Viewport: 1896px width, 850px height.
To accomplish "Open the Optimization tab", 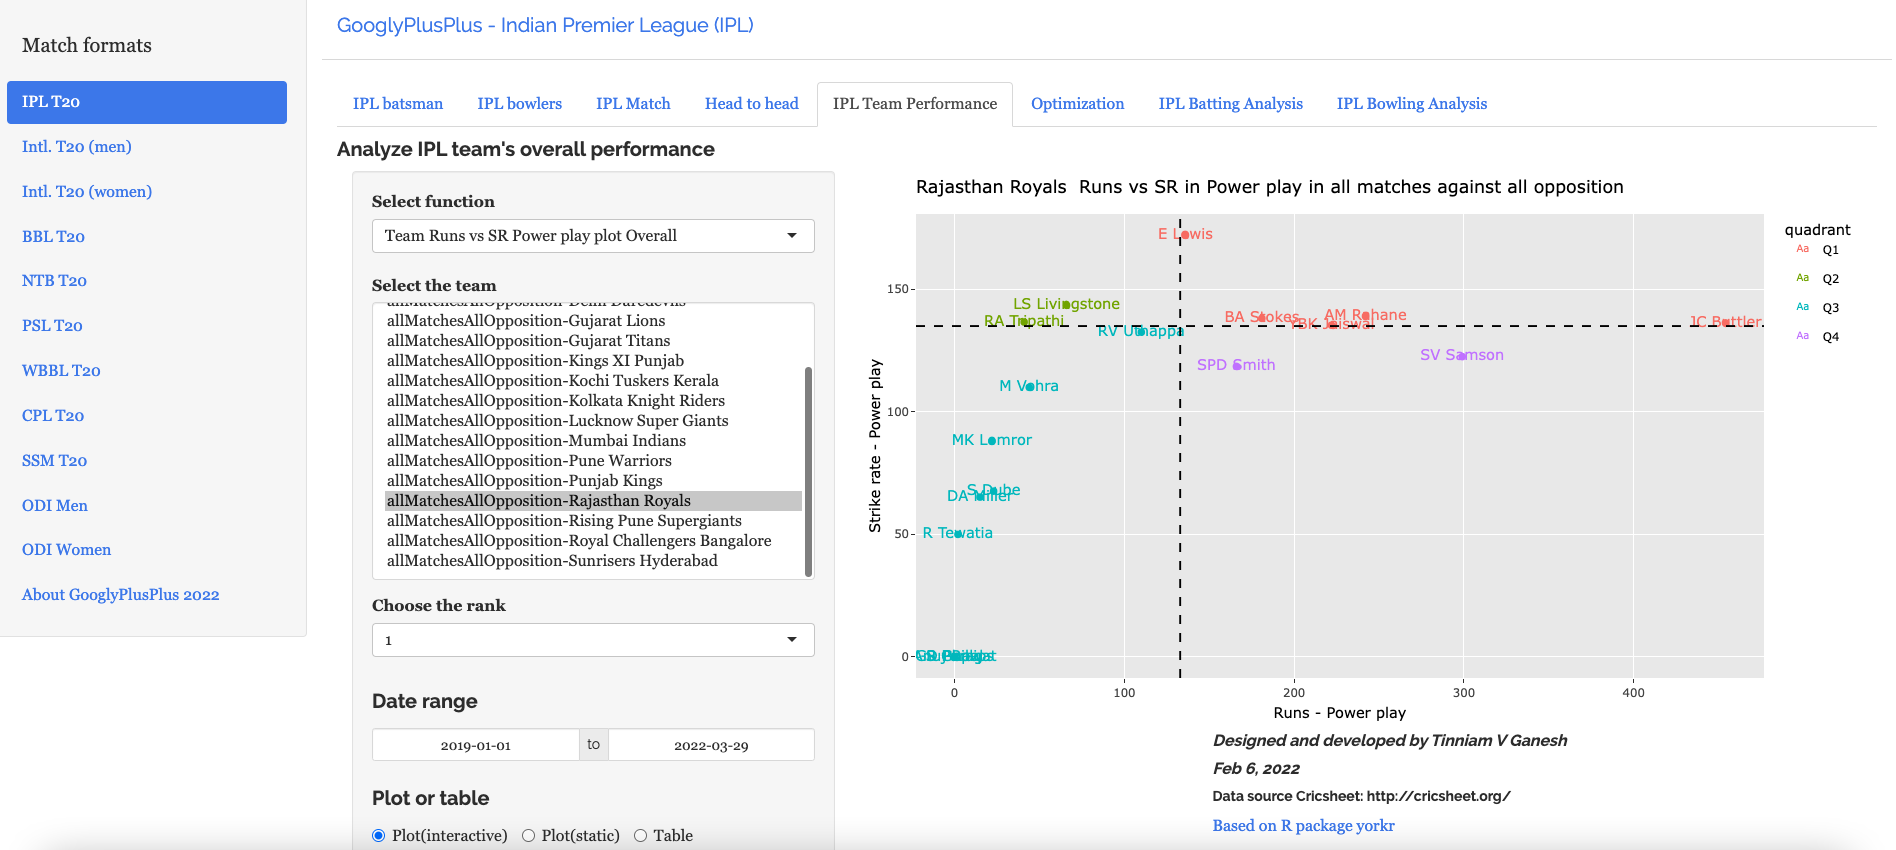I will [1077, 104].
